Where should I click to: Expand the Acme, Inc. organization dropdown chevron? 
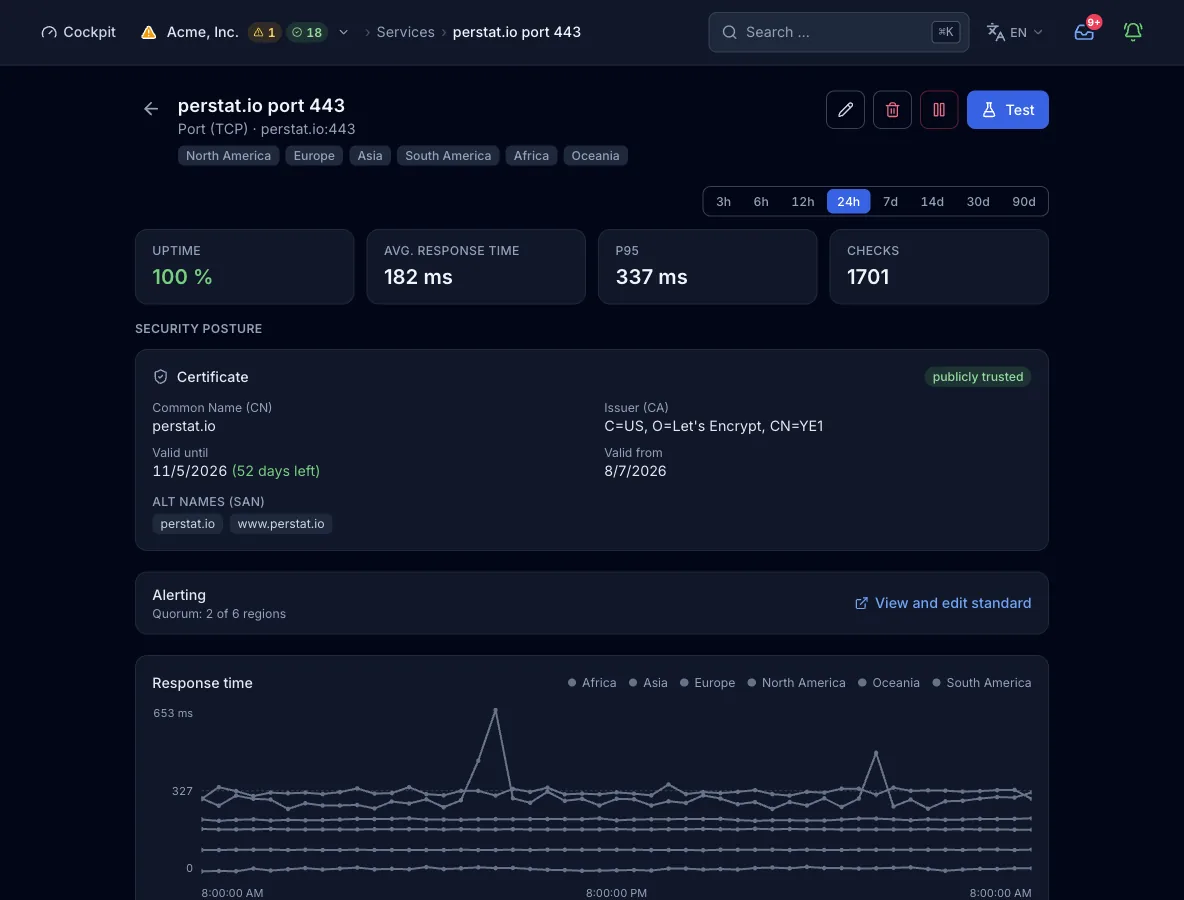pos(344,32)
